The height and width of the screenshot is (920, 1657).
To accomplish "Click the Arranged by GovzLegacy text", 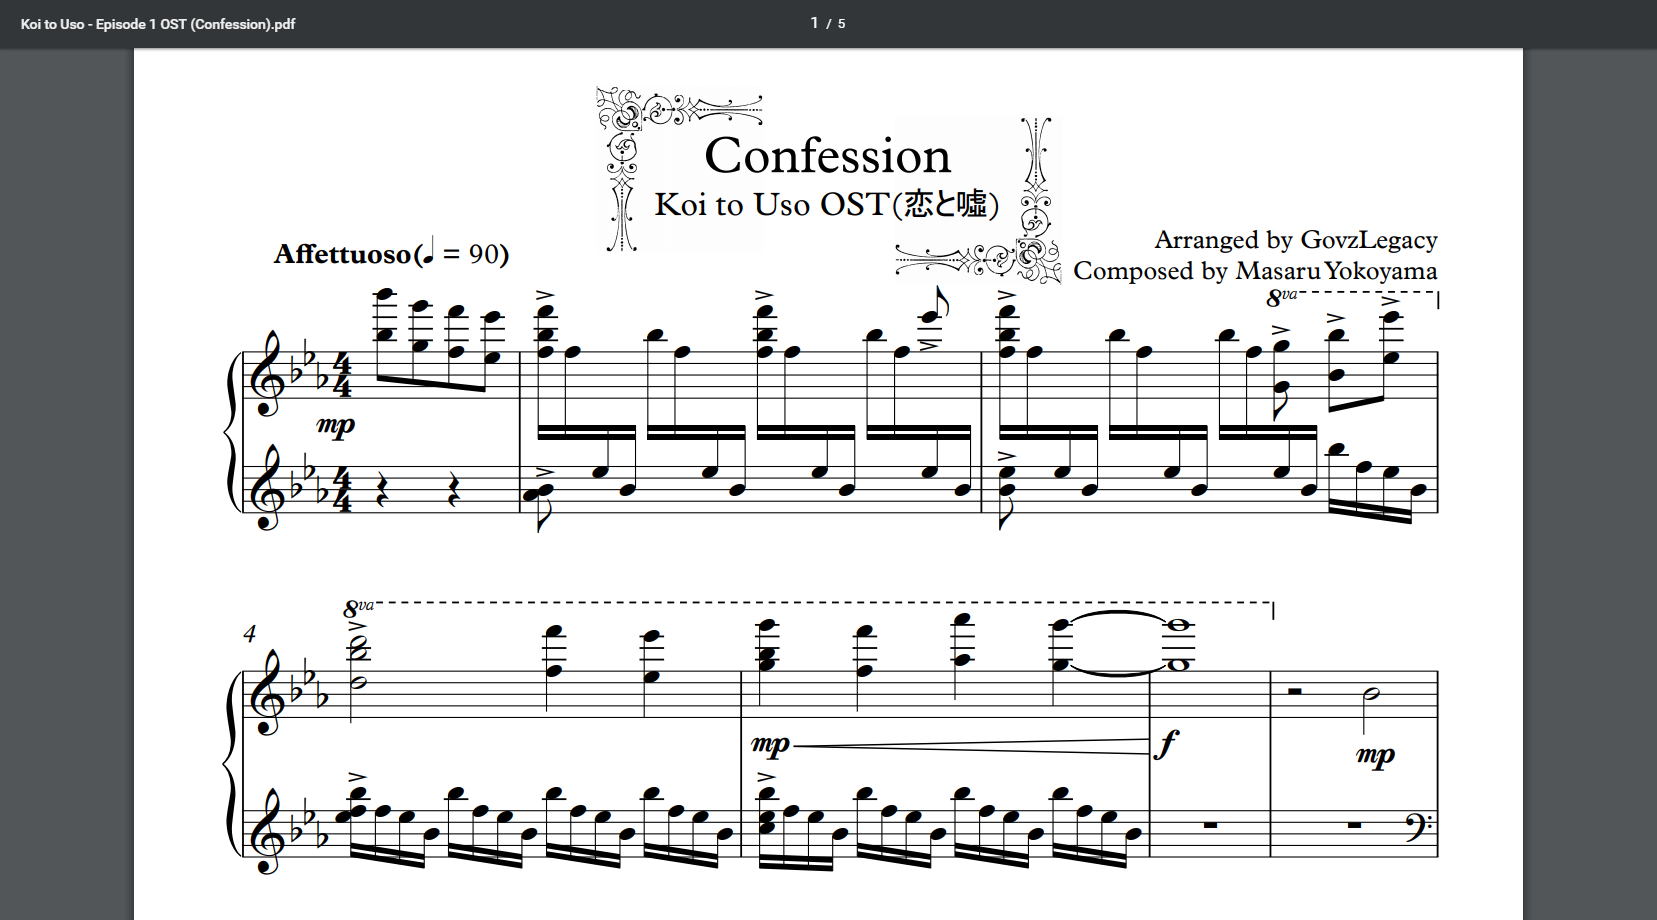I will click(x=1296, y=240).
